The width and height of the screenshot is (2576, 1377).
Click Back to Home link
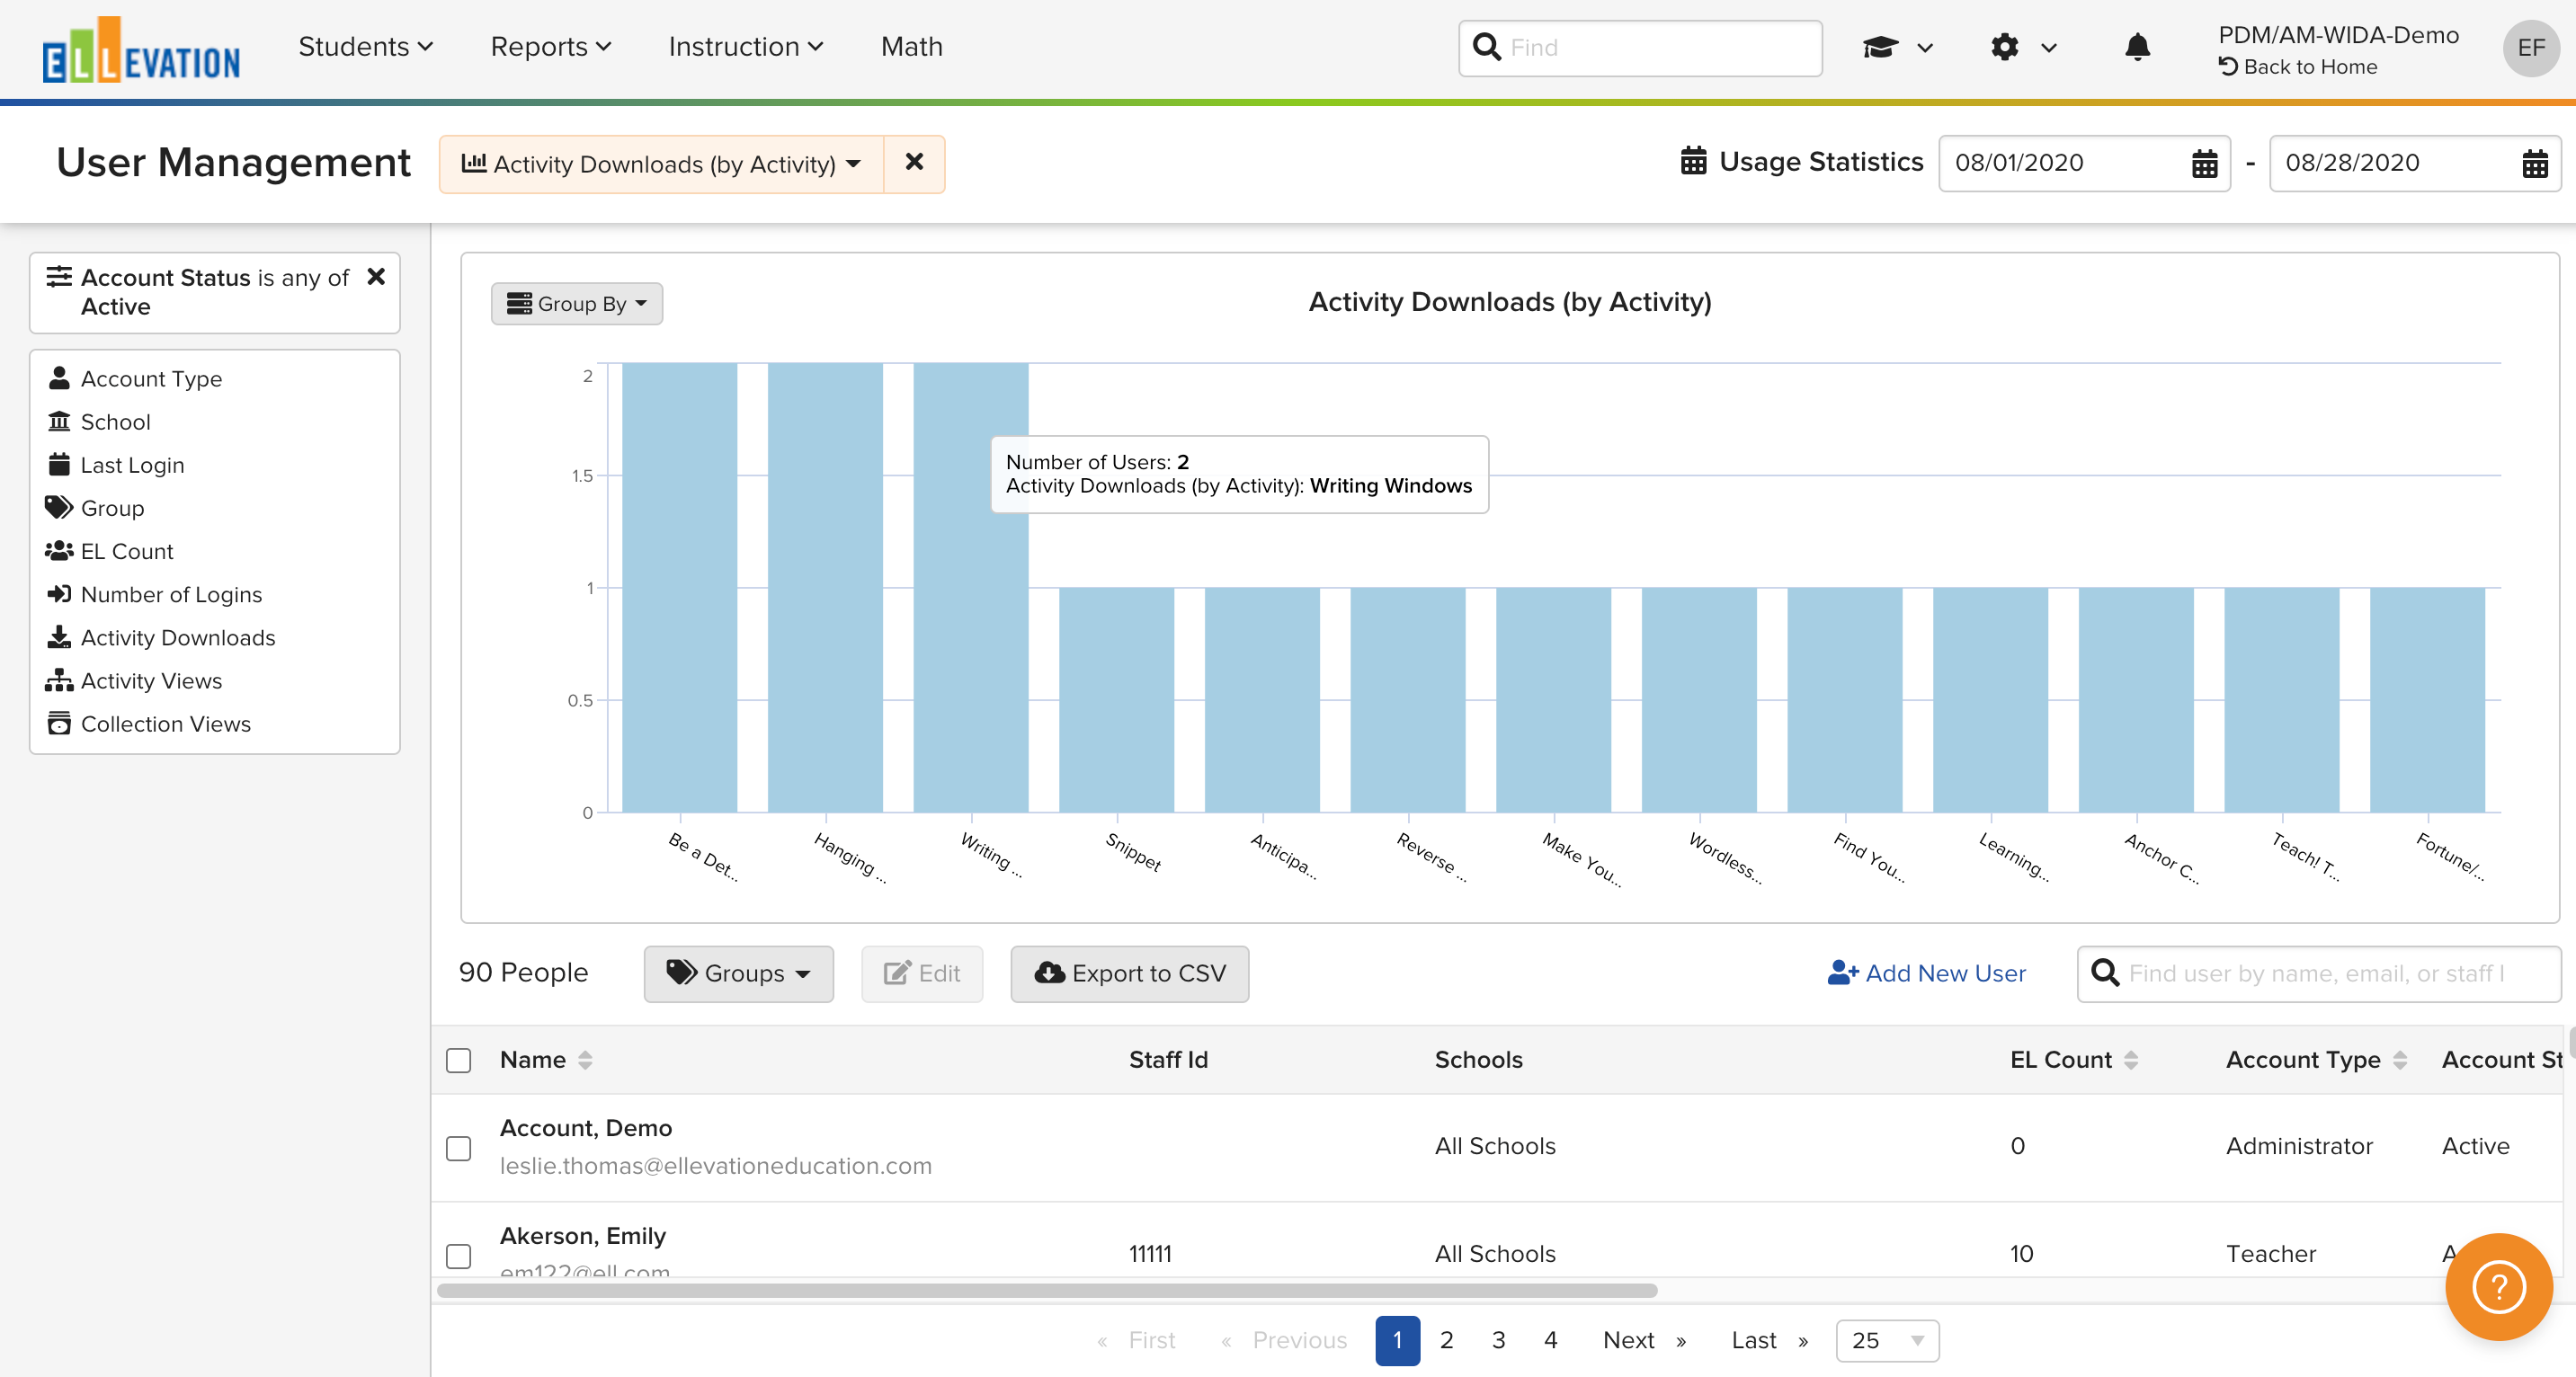tap(2297, 66)
